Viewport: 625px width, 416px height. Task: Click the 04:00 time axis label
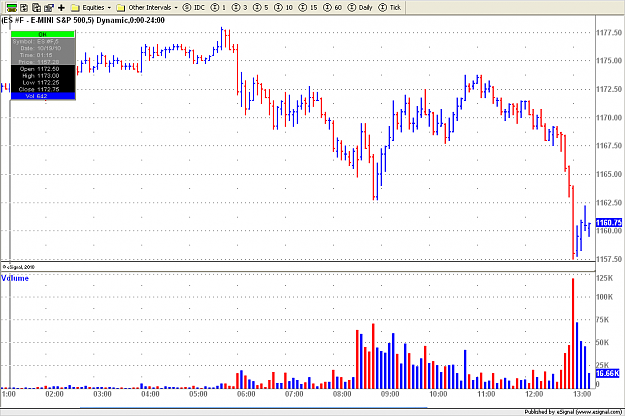click(150, 394)
